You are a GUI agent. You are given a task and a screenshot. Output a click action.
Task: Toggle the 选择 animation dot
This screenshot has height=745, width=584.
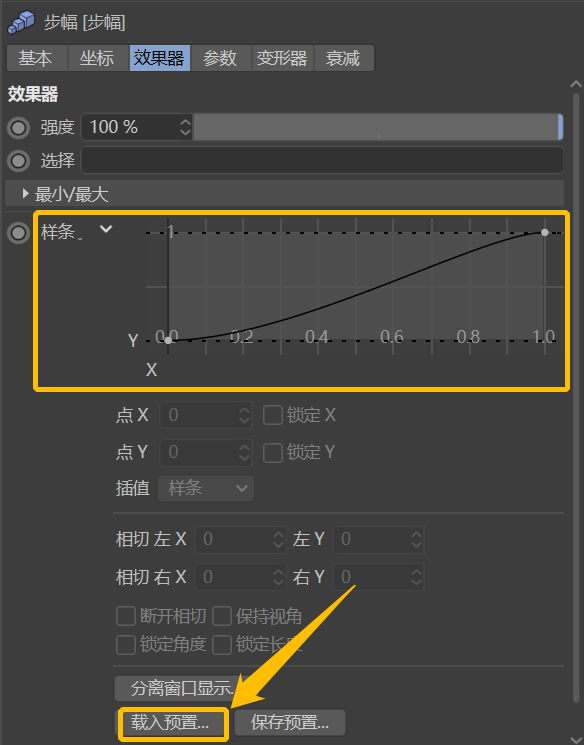point(19,161)
